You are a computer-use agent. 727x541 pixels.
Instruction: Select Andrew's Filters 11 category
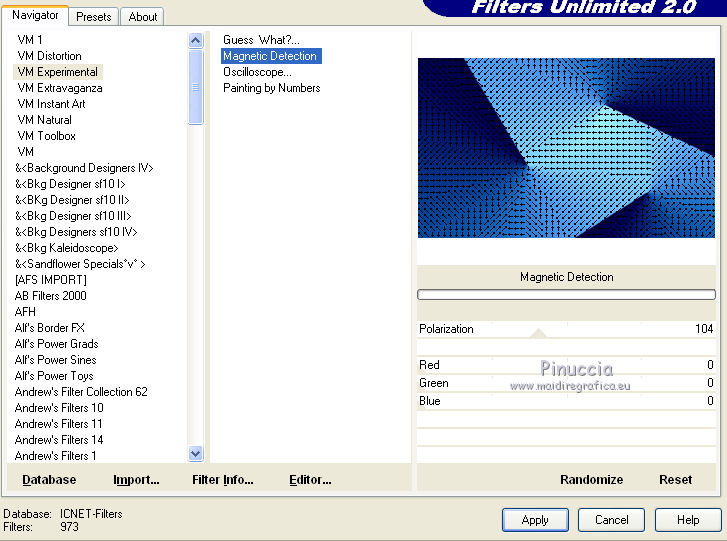[x=58, y=424]
